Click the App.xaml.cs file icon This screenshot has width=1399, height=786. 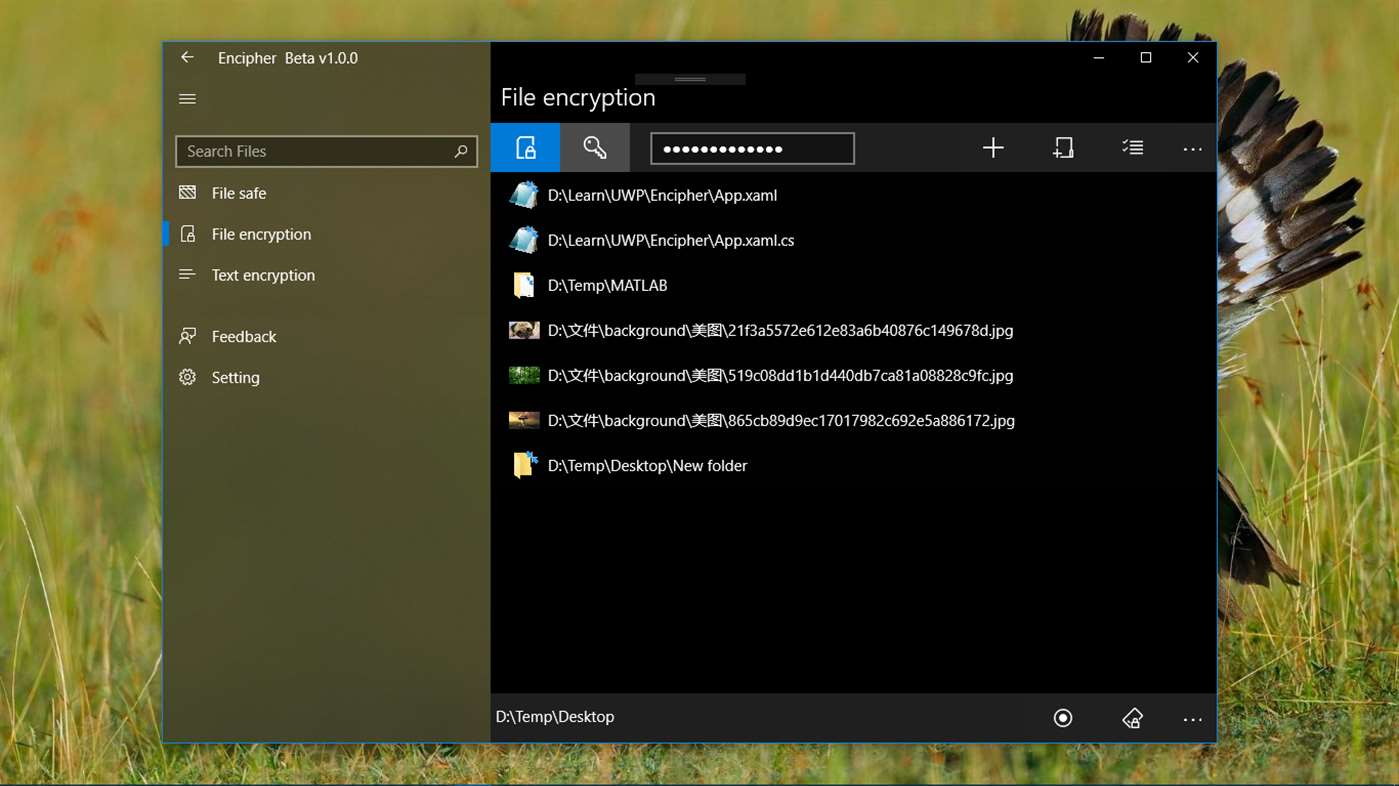[x=524, y=240]
